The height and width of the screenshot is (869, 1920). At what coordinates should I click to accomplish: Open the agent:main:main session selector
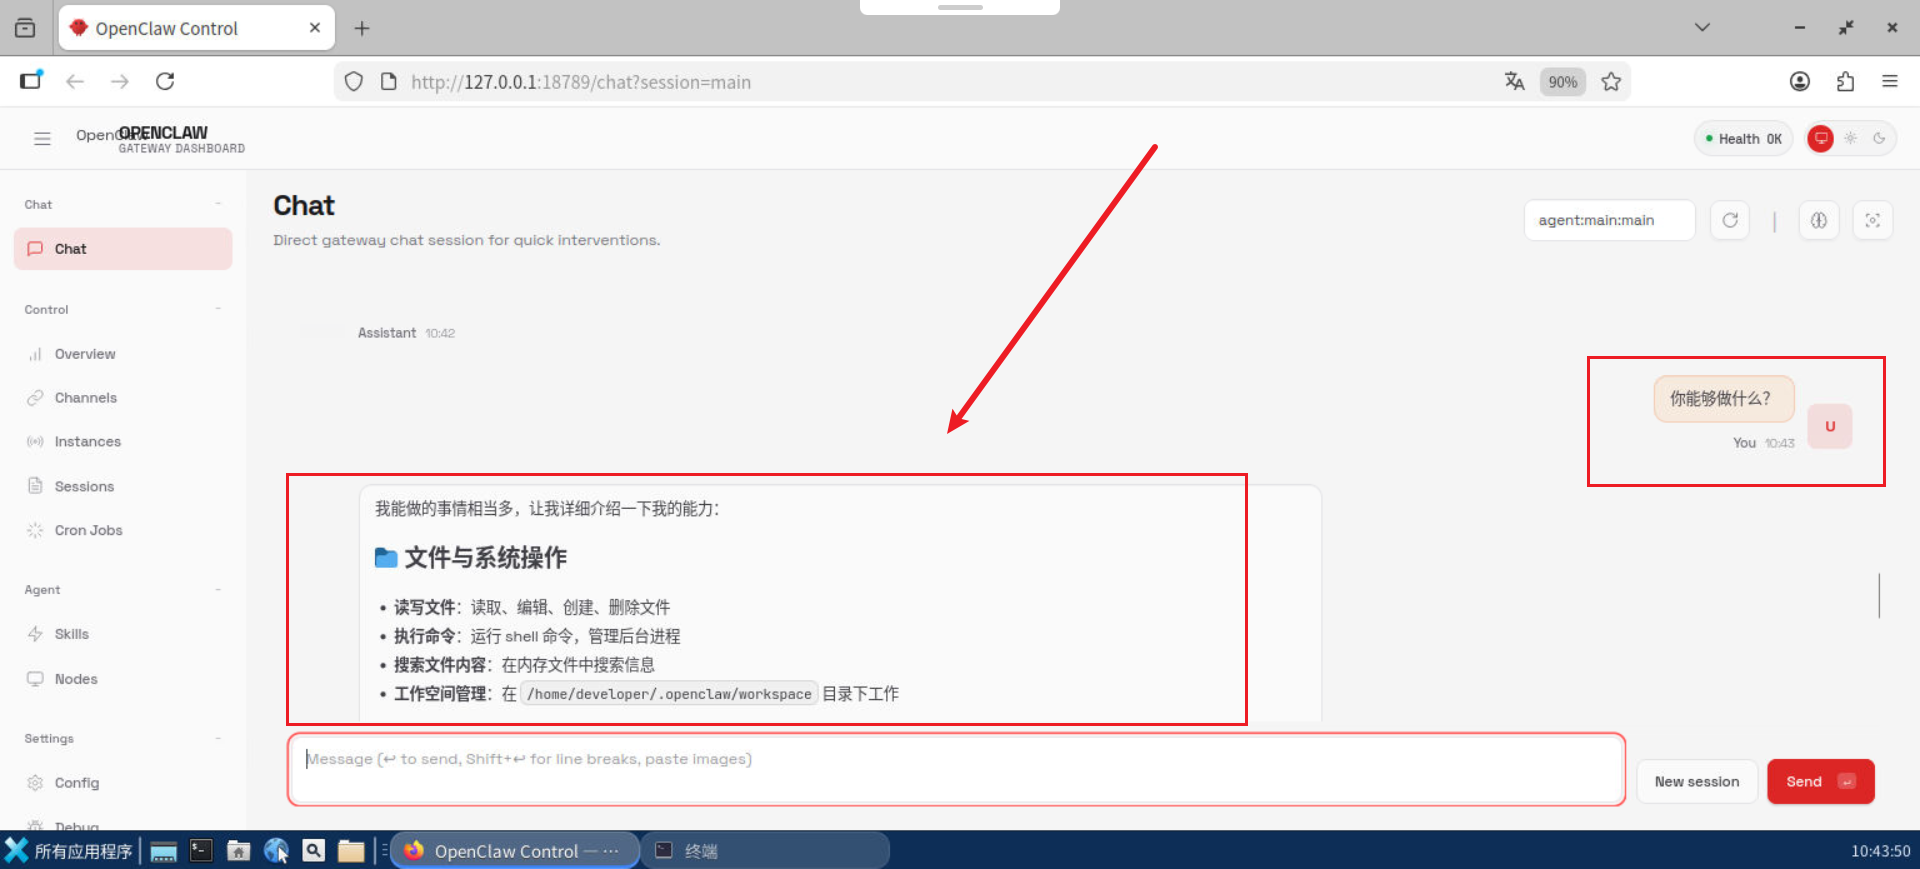click(x=1609, y=220)
